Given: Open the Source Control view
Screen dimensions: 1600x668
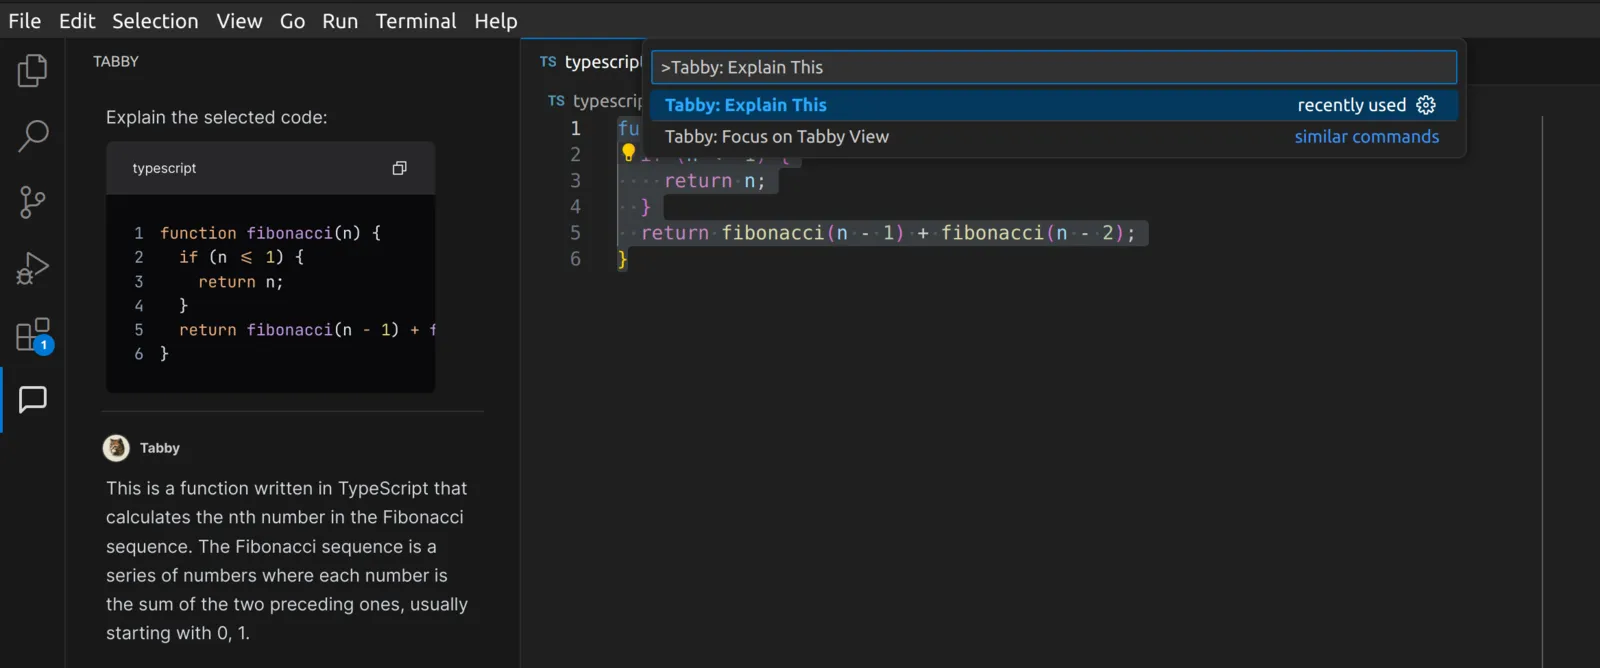Looking at the screenshot, I should click(32, 202).
